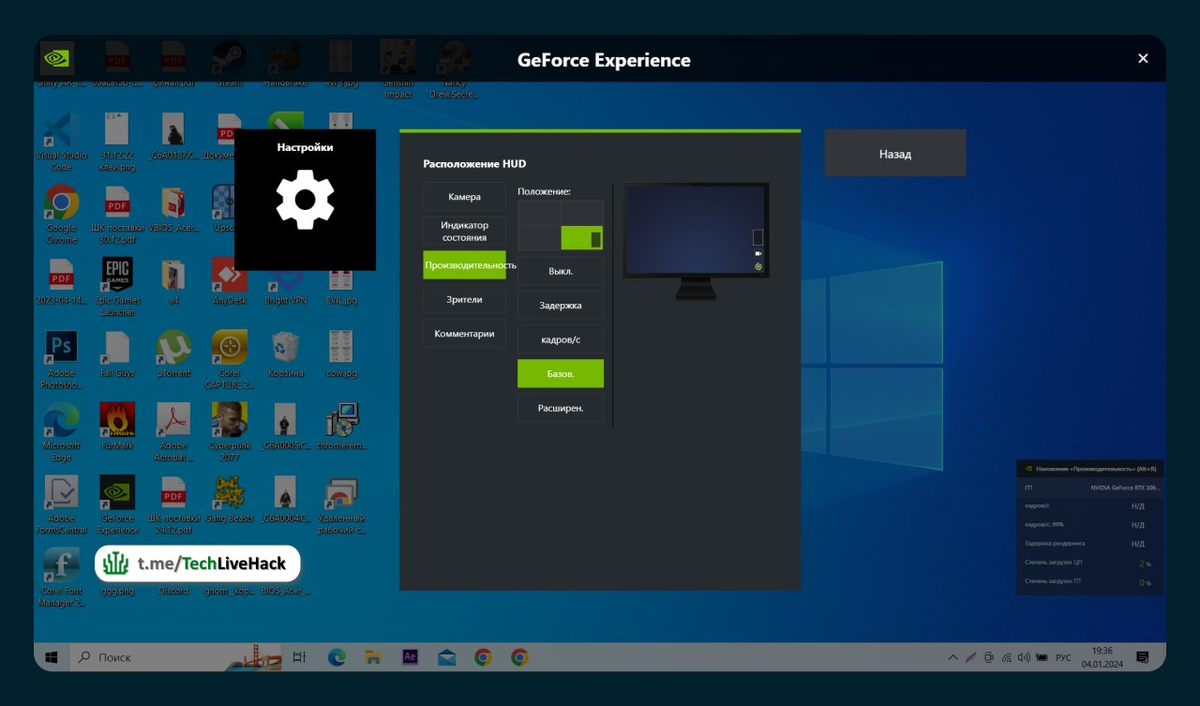Click the Visual Studio Code desktop icon
The height and width of the screenshot is (706, 1200).
[x=61, y=142]
